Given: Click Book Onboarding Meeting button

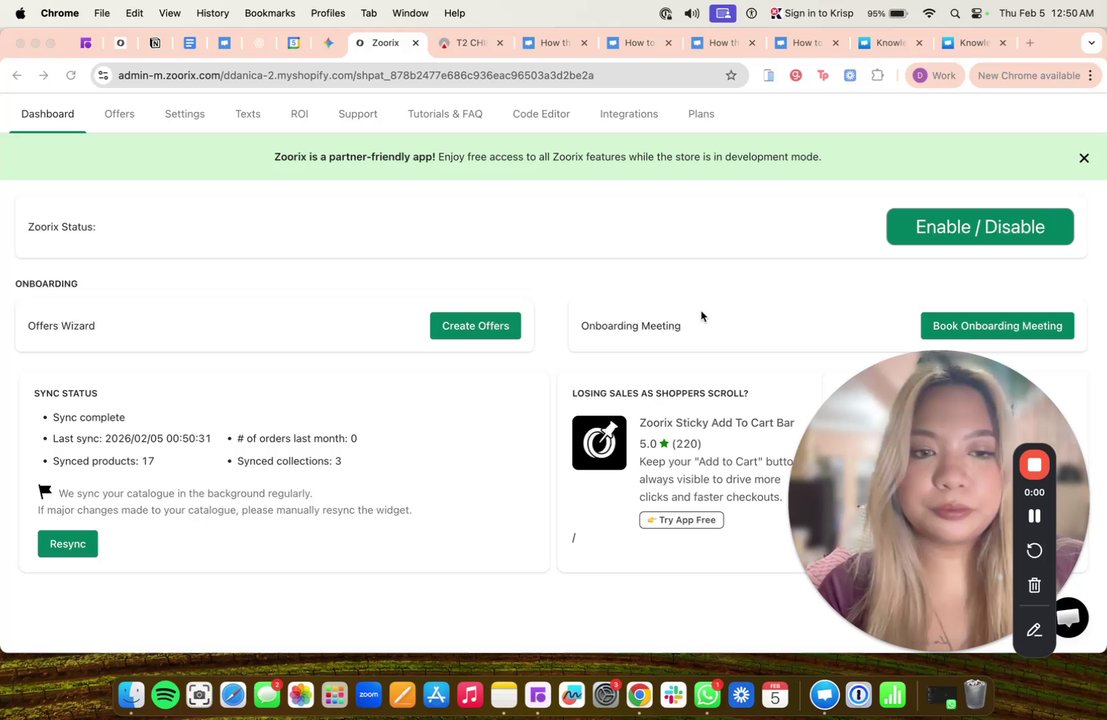Looking at the screenshot, I should coord(997,325).
